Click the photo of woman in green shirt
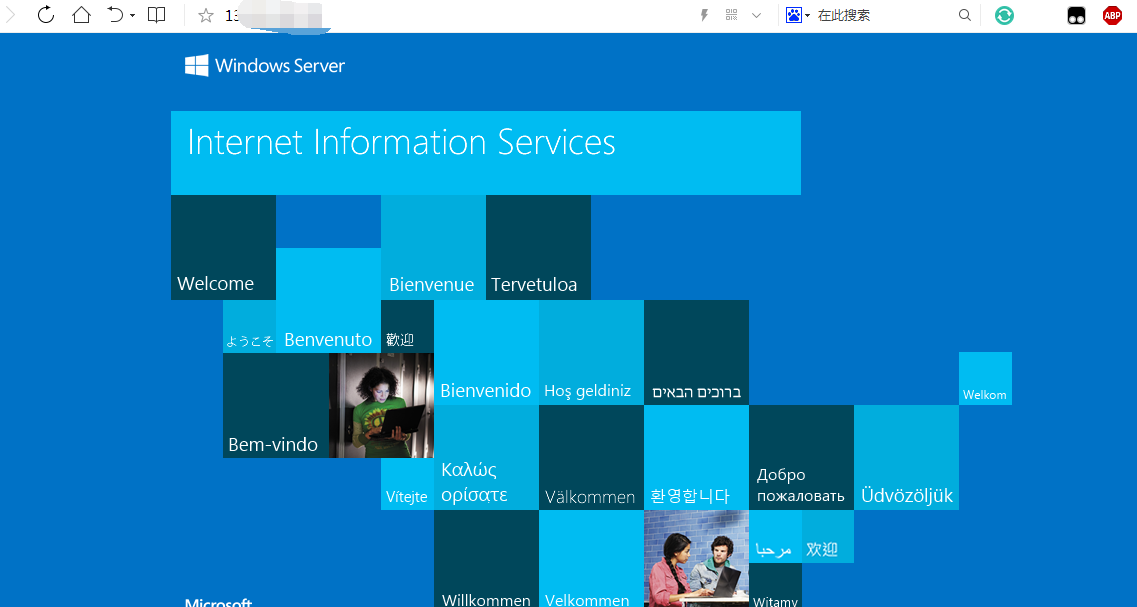1137x607 pixels. tap(381, 405)
